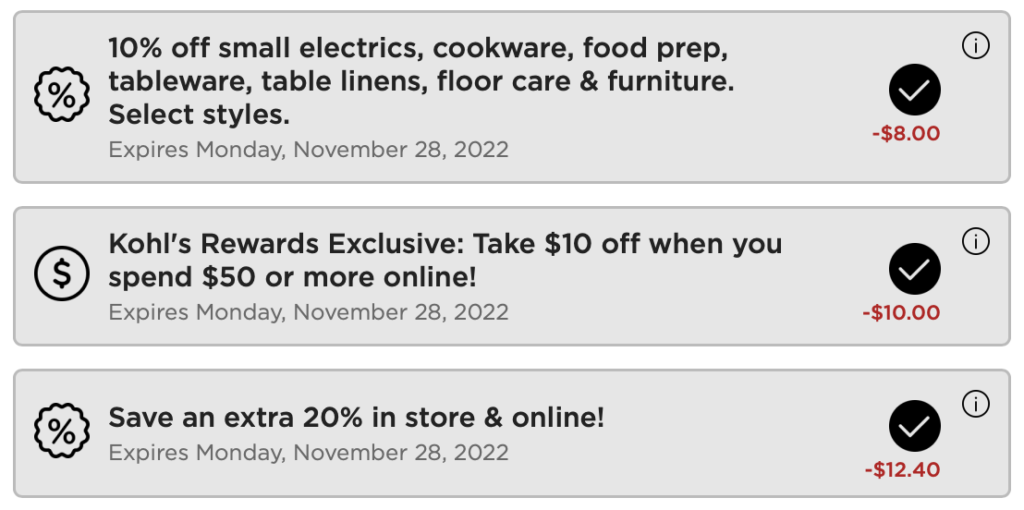Click expiration date under small electrics coupon

[x=308, y=150]
